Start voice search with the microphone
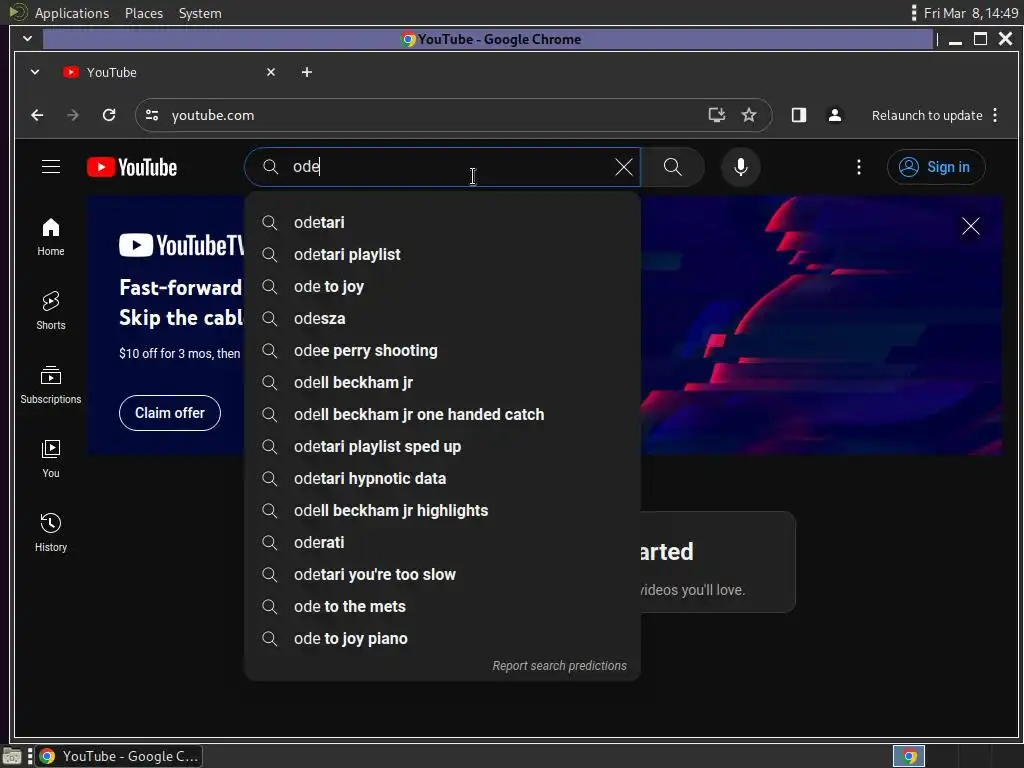 tap(741, 167)
